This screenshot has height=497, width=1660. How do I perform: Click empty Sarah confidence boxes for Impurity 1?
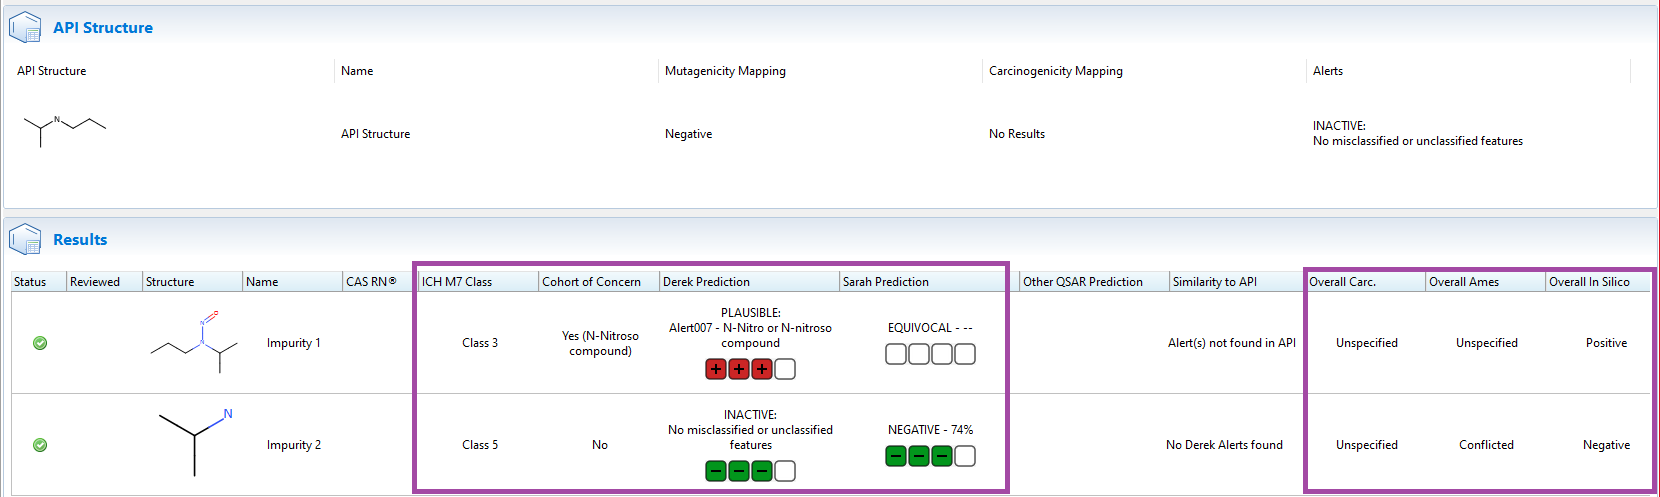[930, 354]
